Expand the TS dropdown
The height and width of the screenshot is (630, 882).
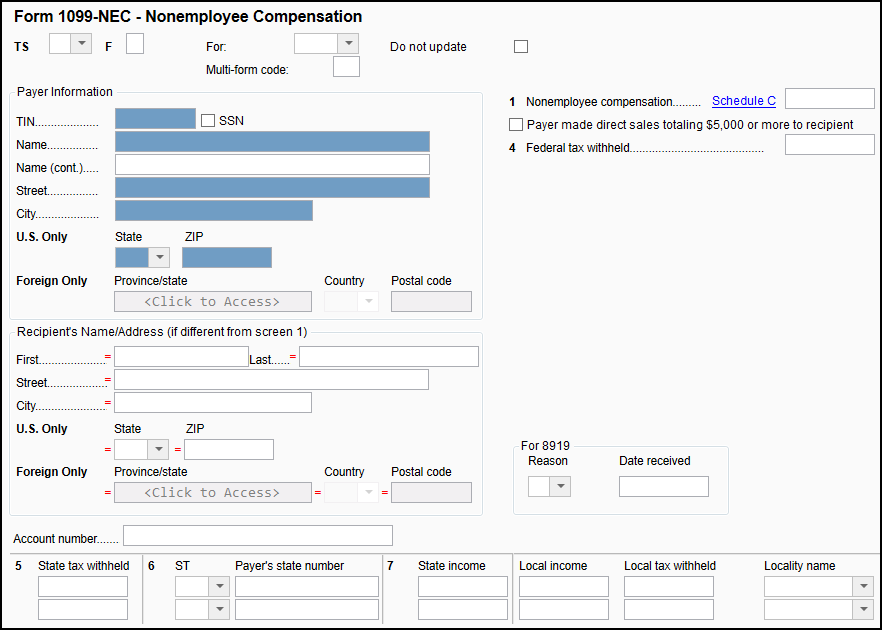(x=81, y=44)
